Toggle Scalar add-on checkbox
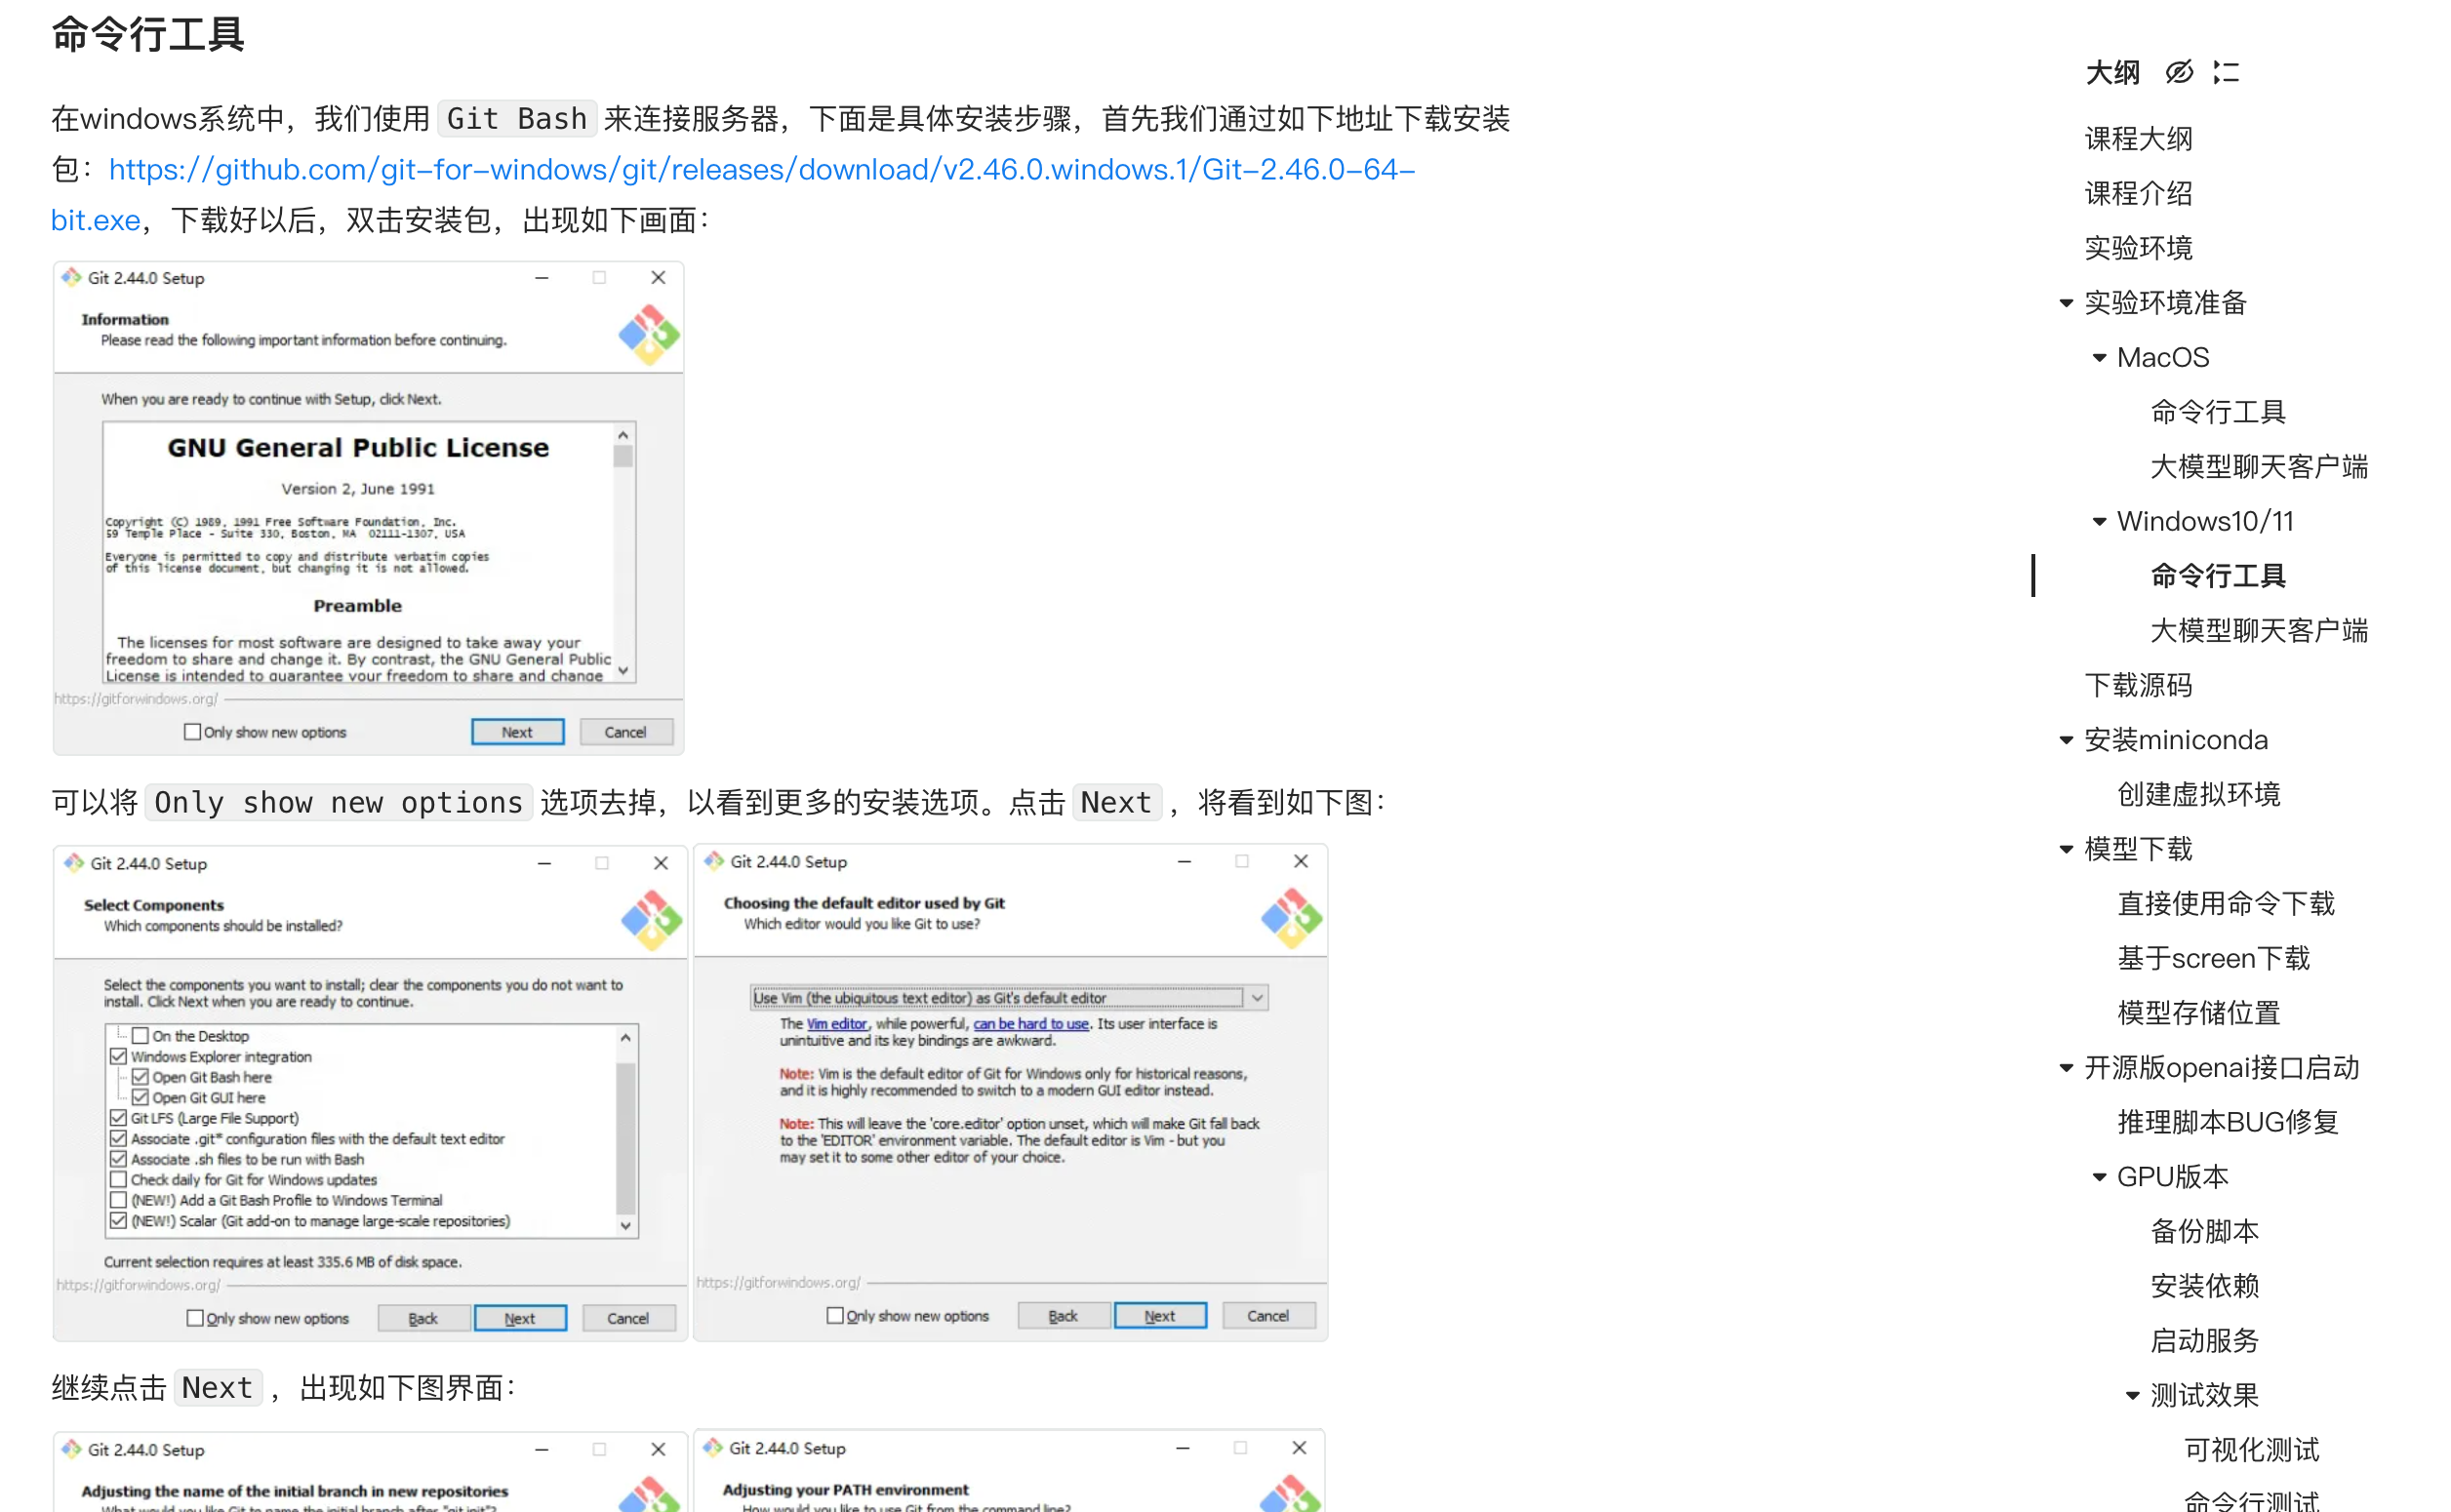The height and width of the screenshot is (1512, 2451). [x=119, y=1221]
